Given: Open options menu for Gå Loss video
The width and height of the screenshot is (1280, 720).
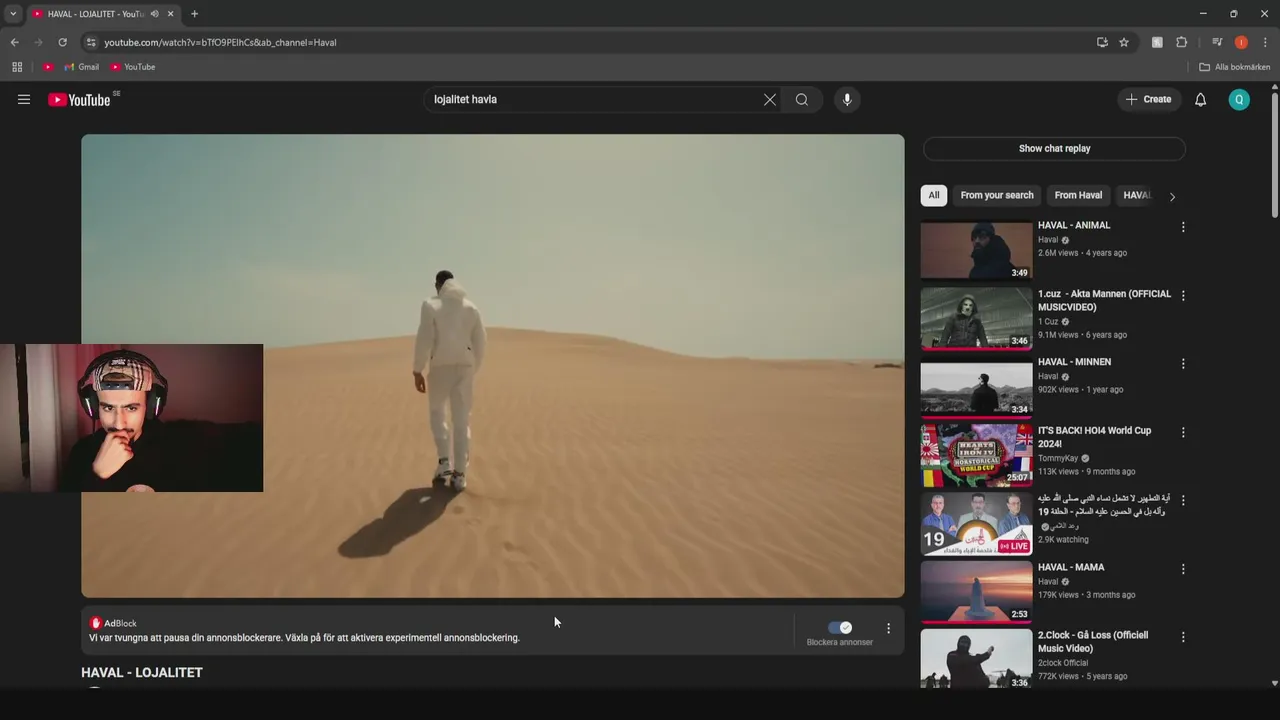Looking at the screenshot, I should (x=1183, y=637).
